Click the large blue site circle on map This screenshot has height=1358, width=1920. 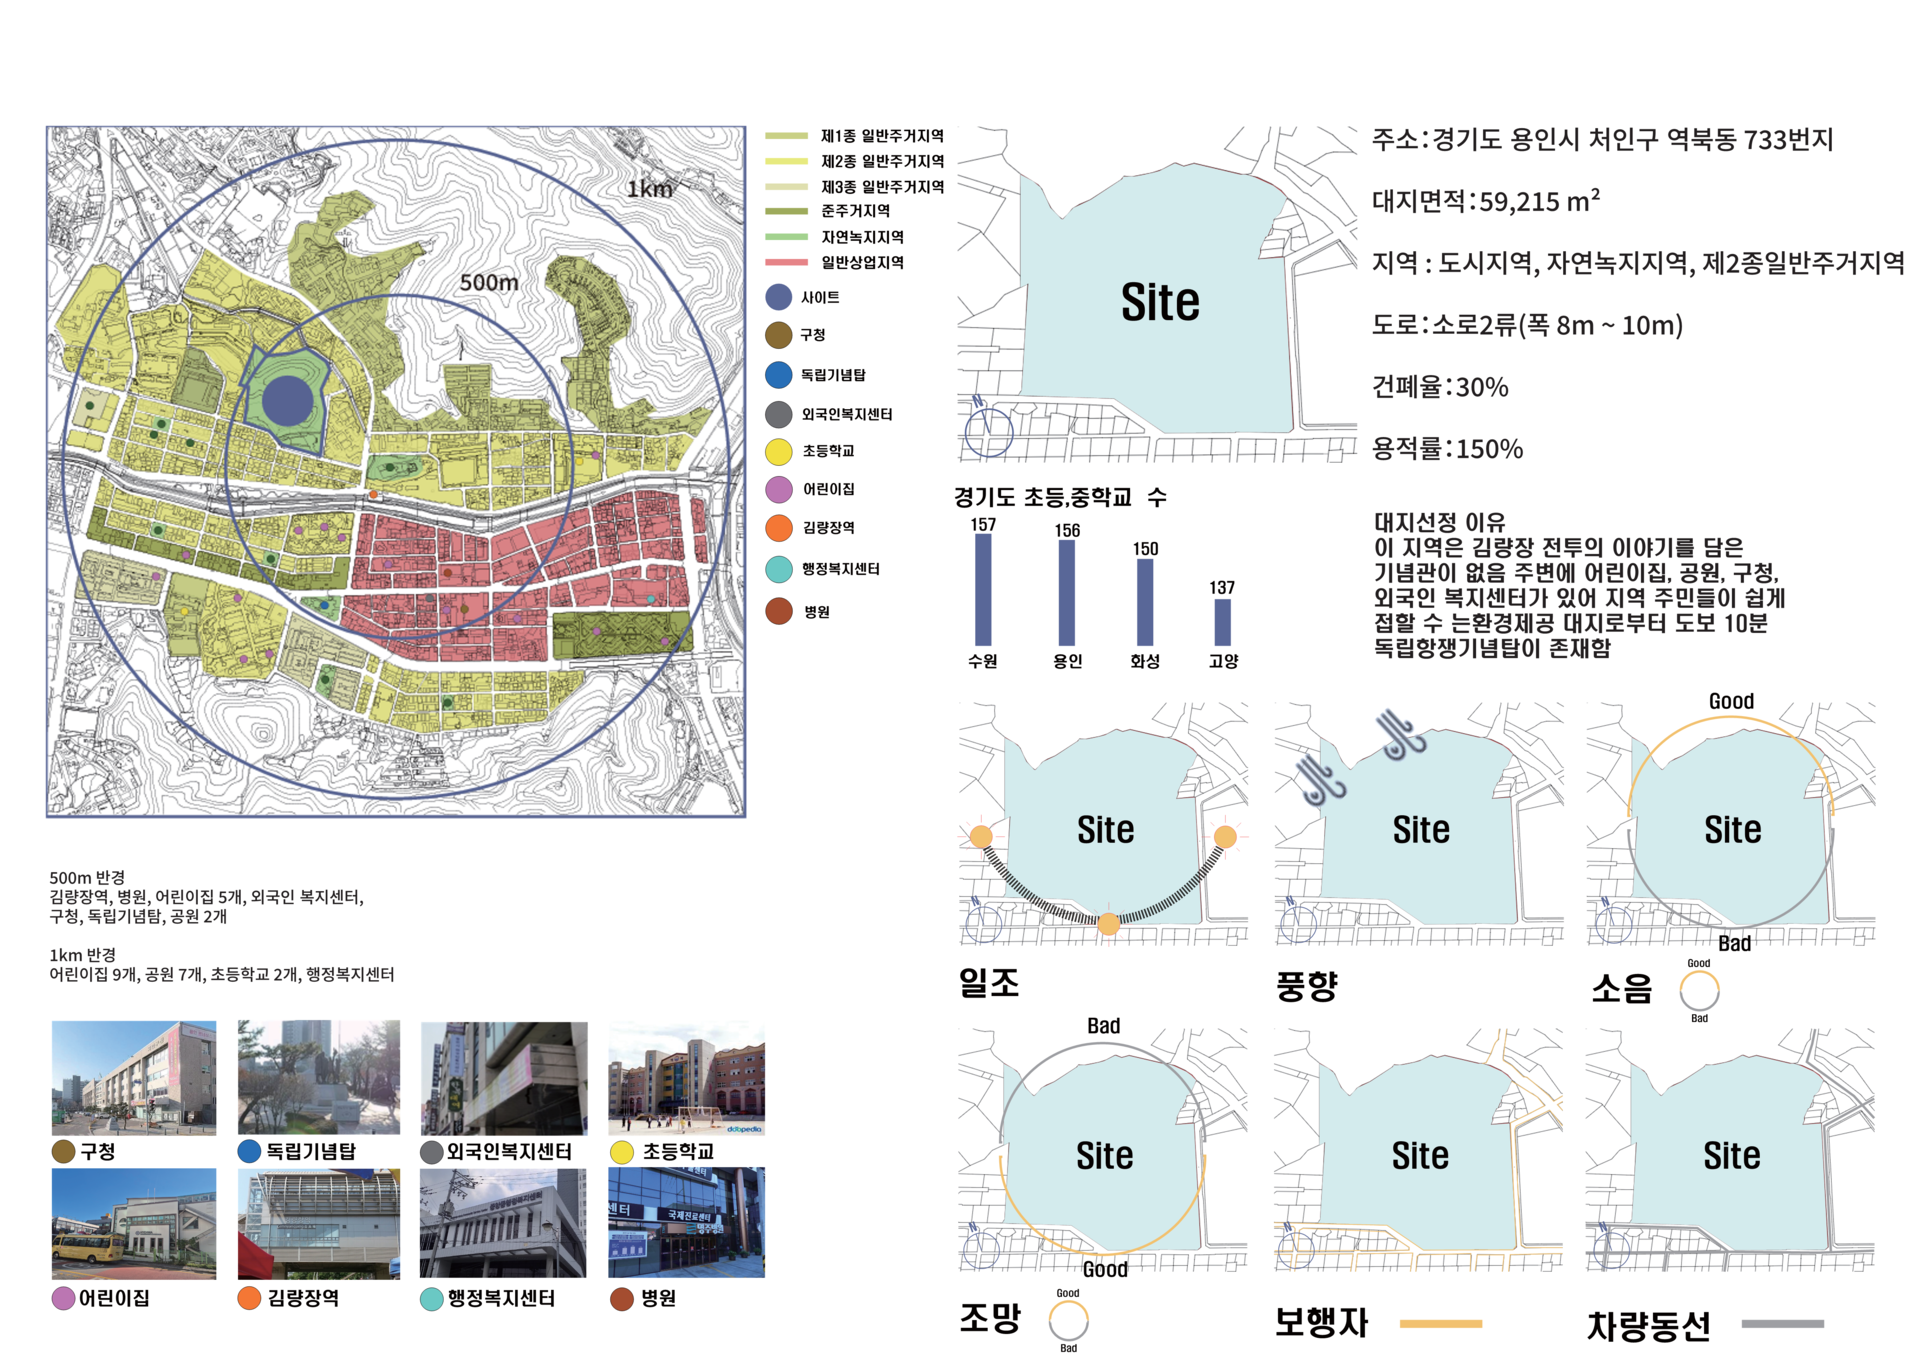pos(288,402)
